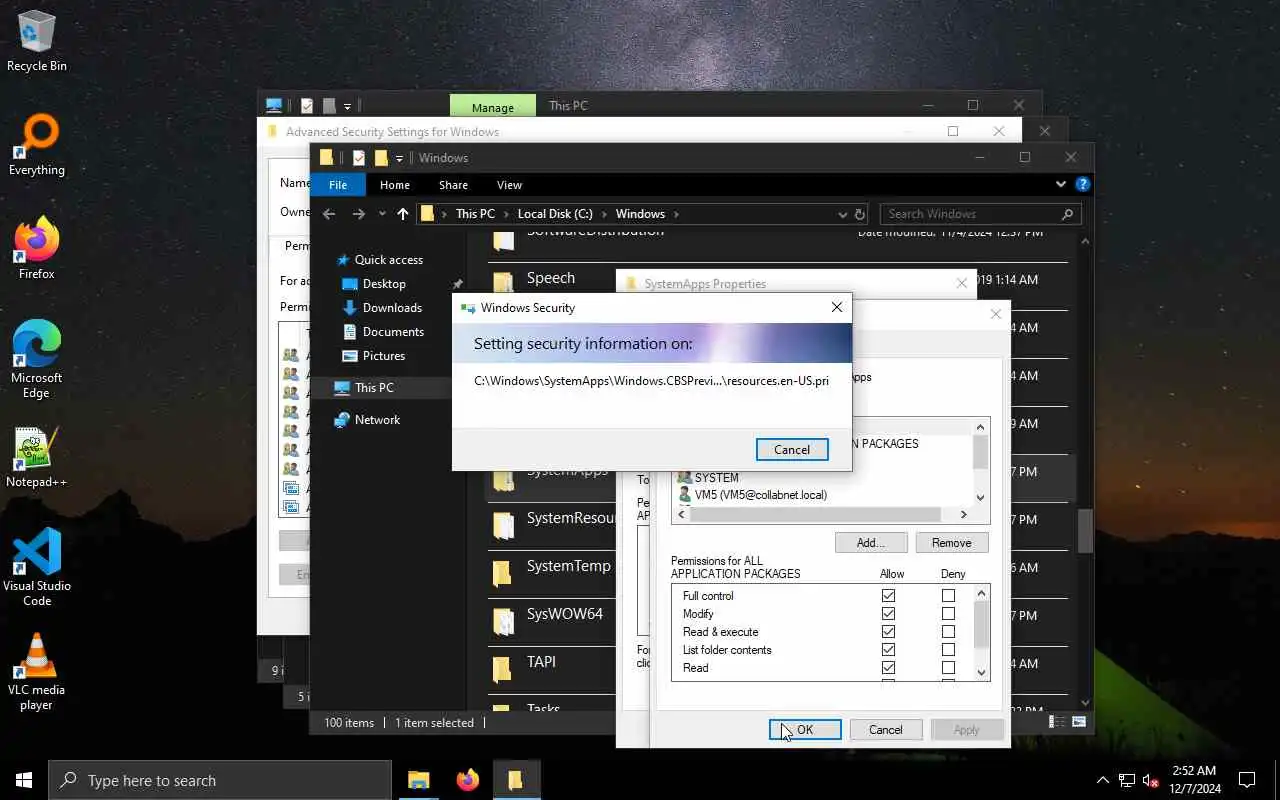The height and width of the screenshot is (800, 1280).
Task: Click the Search Windows input field
Action: pyautogui.click(x=970, y=214)
